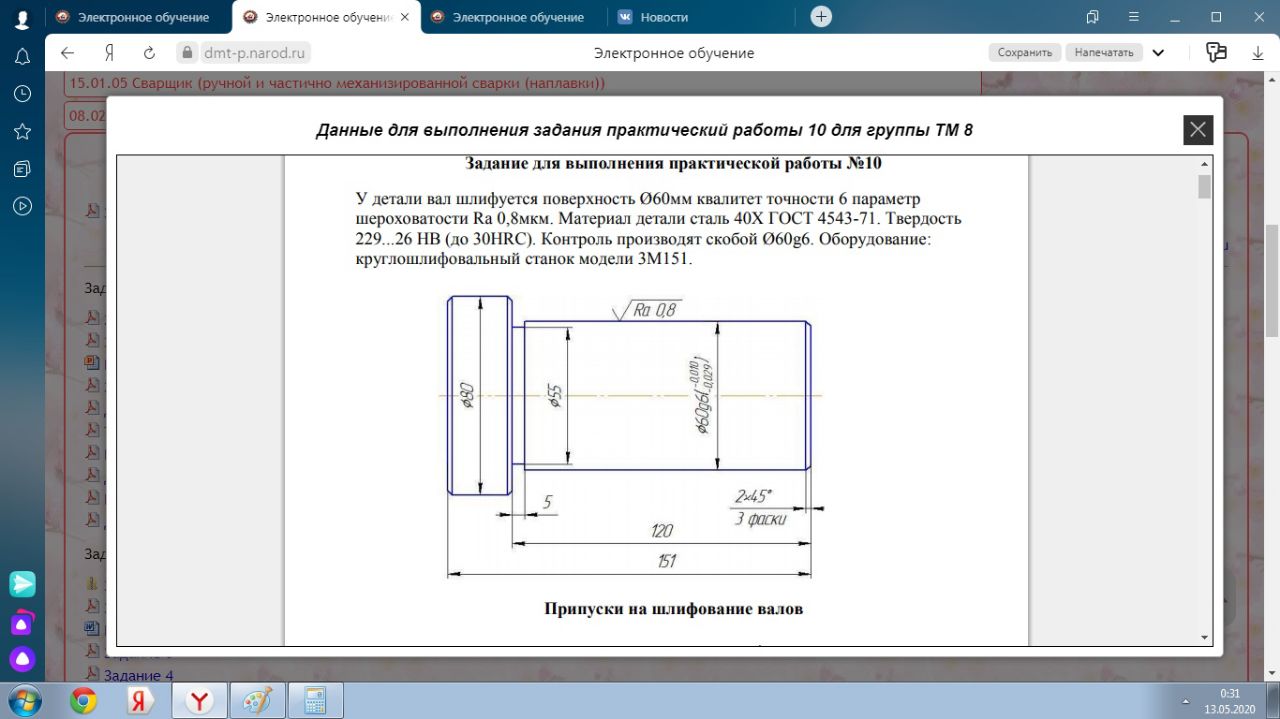Open the 15.01.05 Сварщик link behind modal

pos(337,84)
